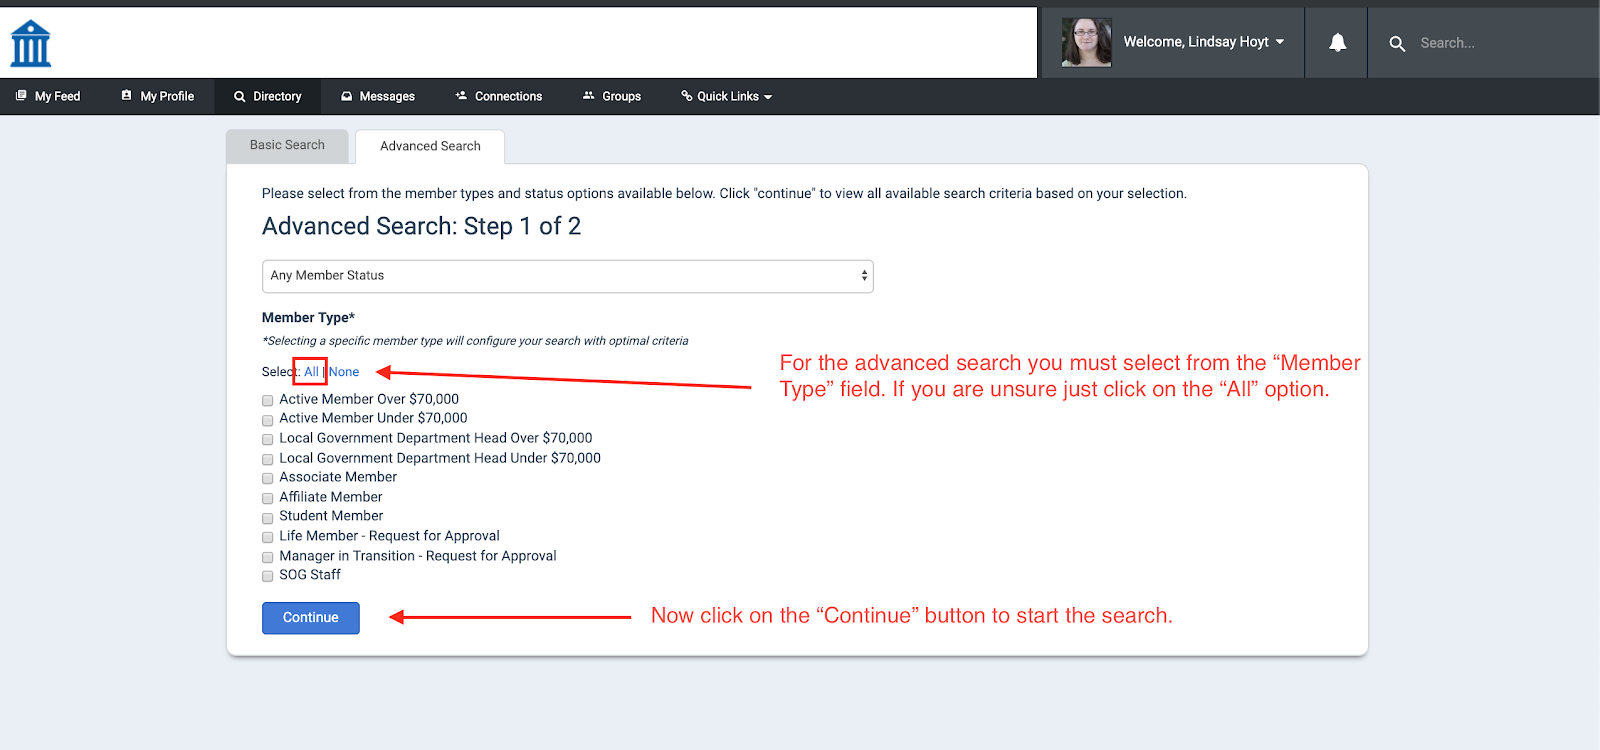The height and width of the screenshot is (750, 1600).
Task: Check Active Member Over $70,000
Action: (x=267, y=400)
